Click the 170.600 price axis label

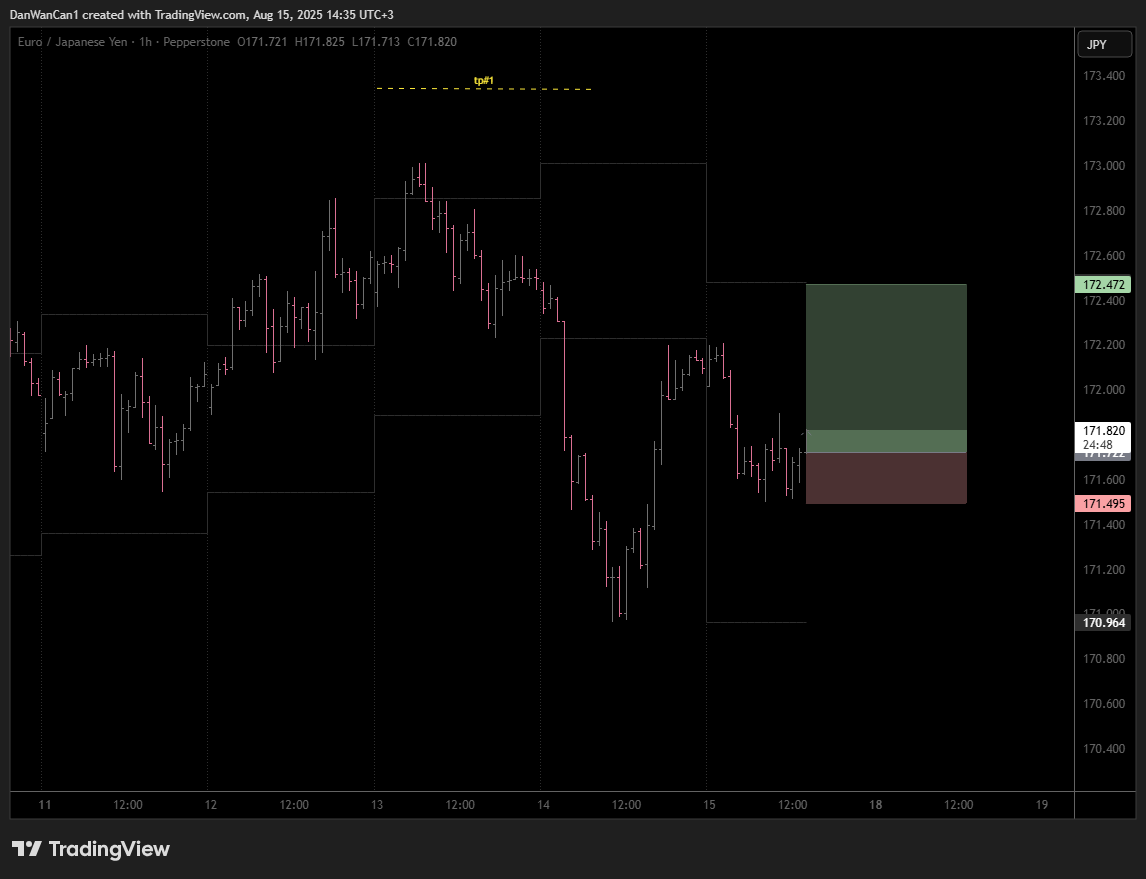tap(1104, 704)
